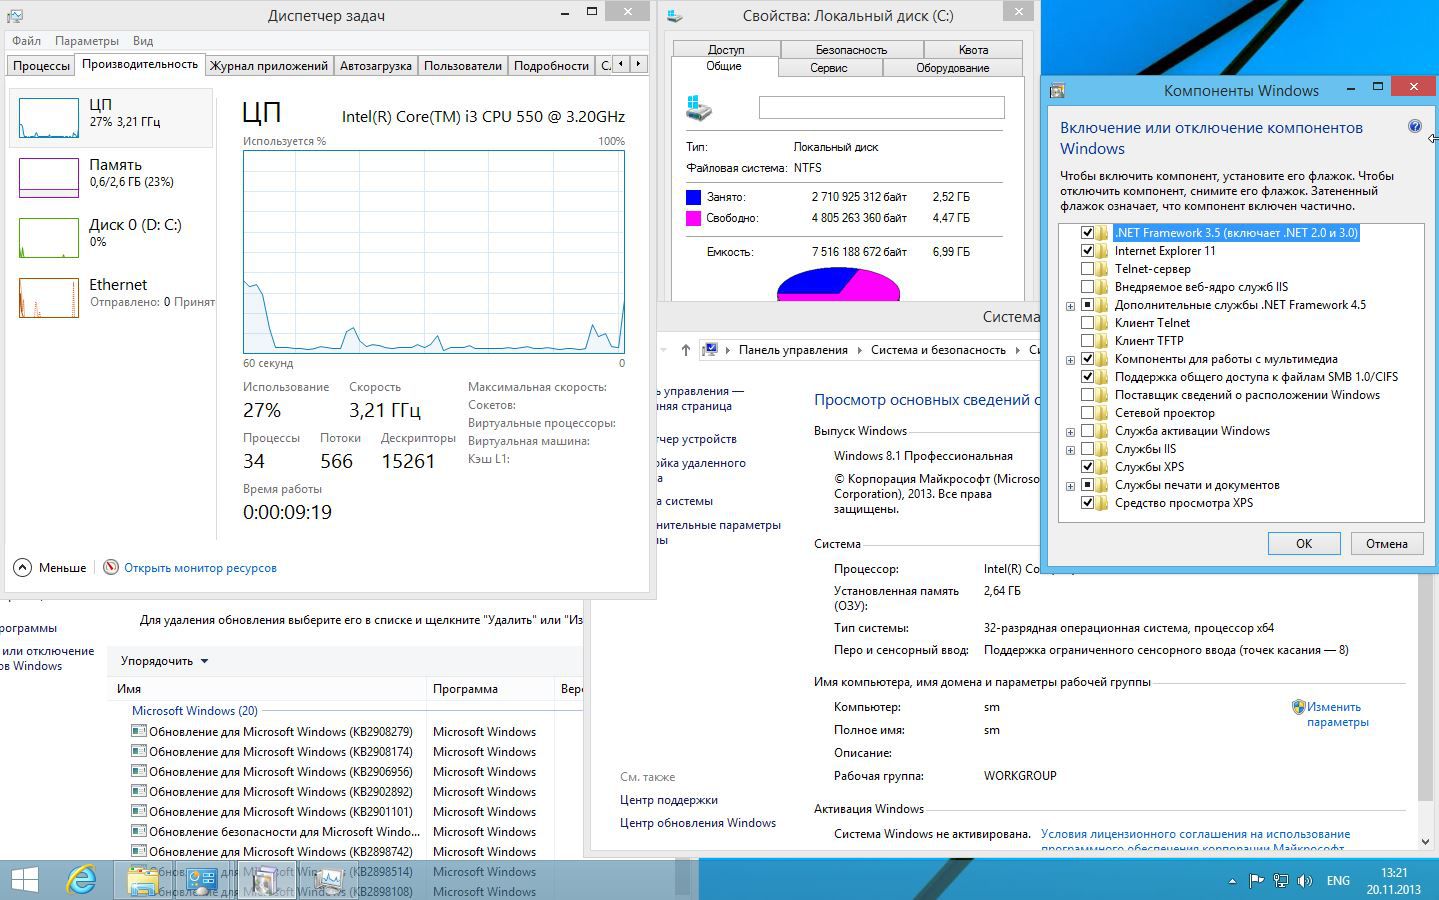Click the Up arrow in System window
1439x900 pixels.
[685, 350]
